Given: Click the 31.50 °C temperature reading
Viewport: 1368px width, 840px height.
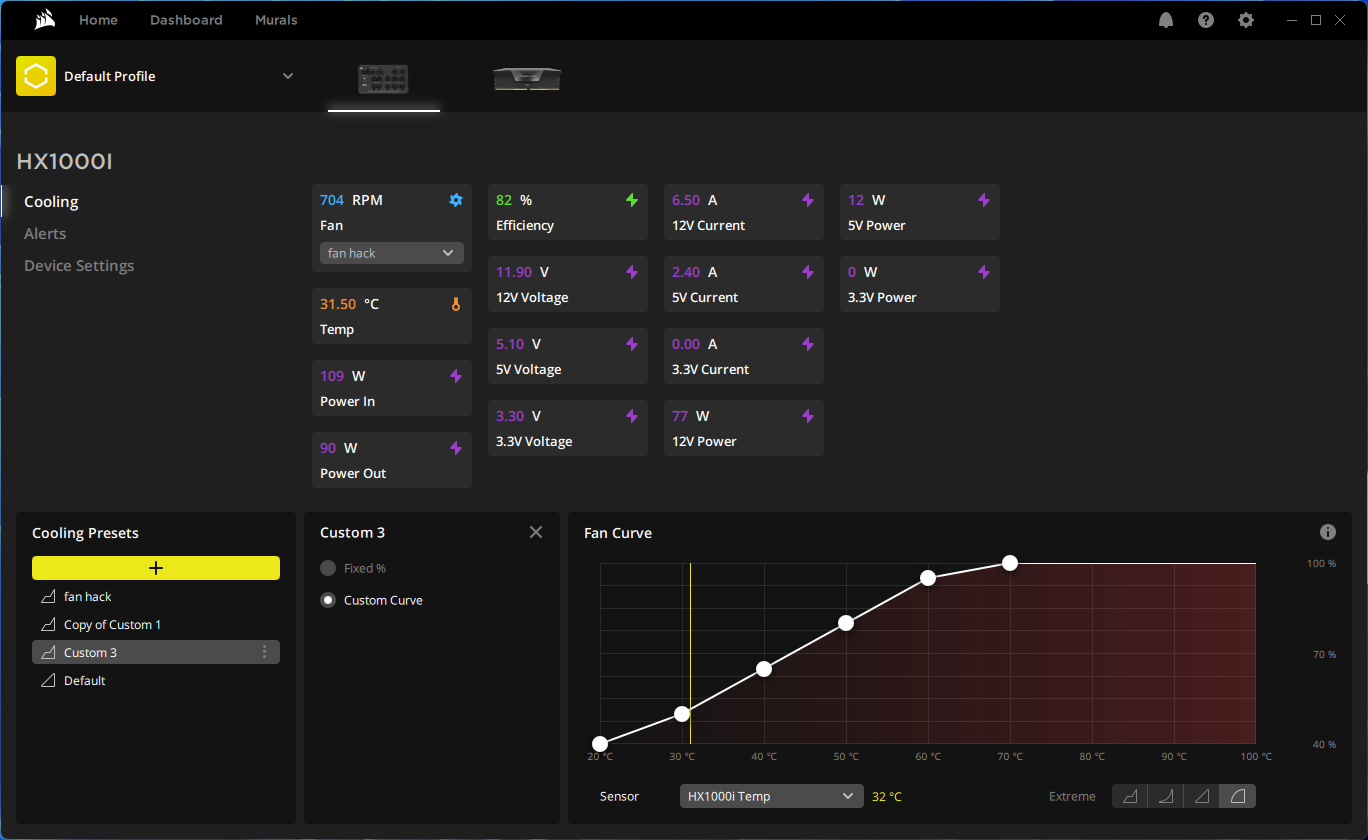Looking at the screenshot, I should coord(349,304).
